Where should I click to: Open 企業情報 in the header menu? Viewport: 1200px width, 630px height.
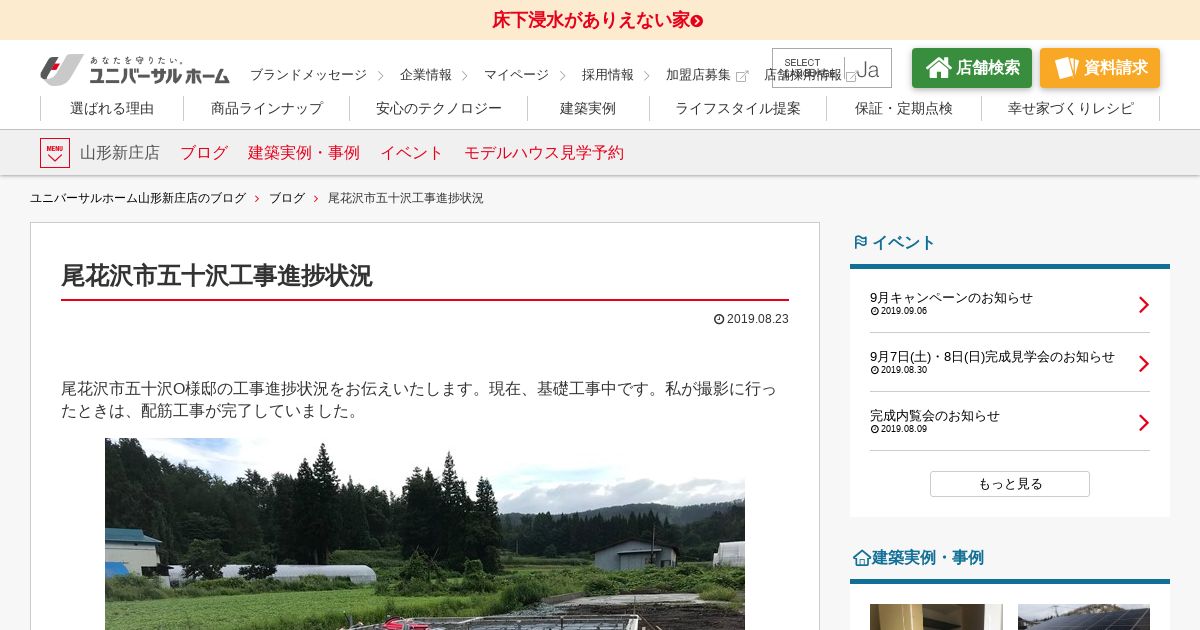(426, 75)
